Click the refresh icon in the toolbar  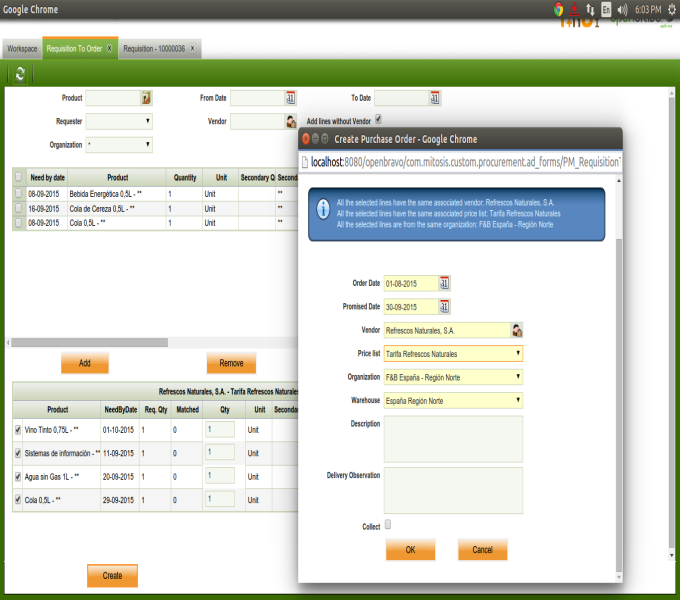pos(20,75)
